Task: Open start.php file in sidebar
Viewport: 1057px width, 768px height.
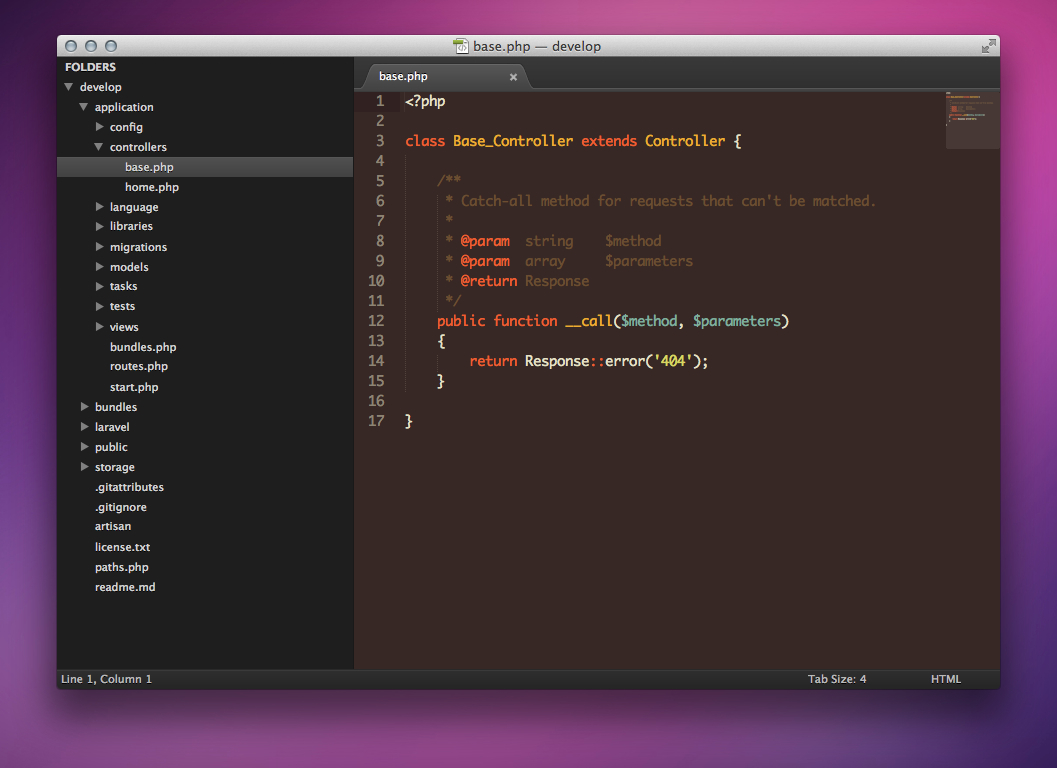Action: tap(134, 387)
